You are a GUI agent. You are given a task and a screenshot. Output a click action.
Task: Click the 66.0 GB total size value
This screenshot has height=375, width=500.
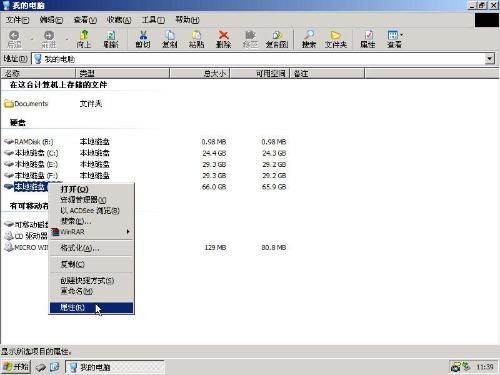pos(214,187)
